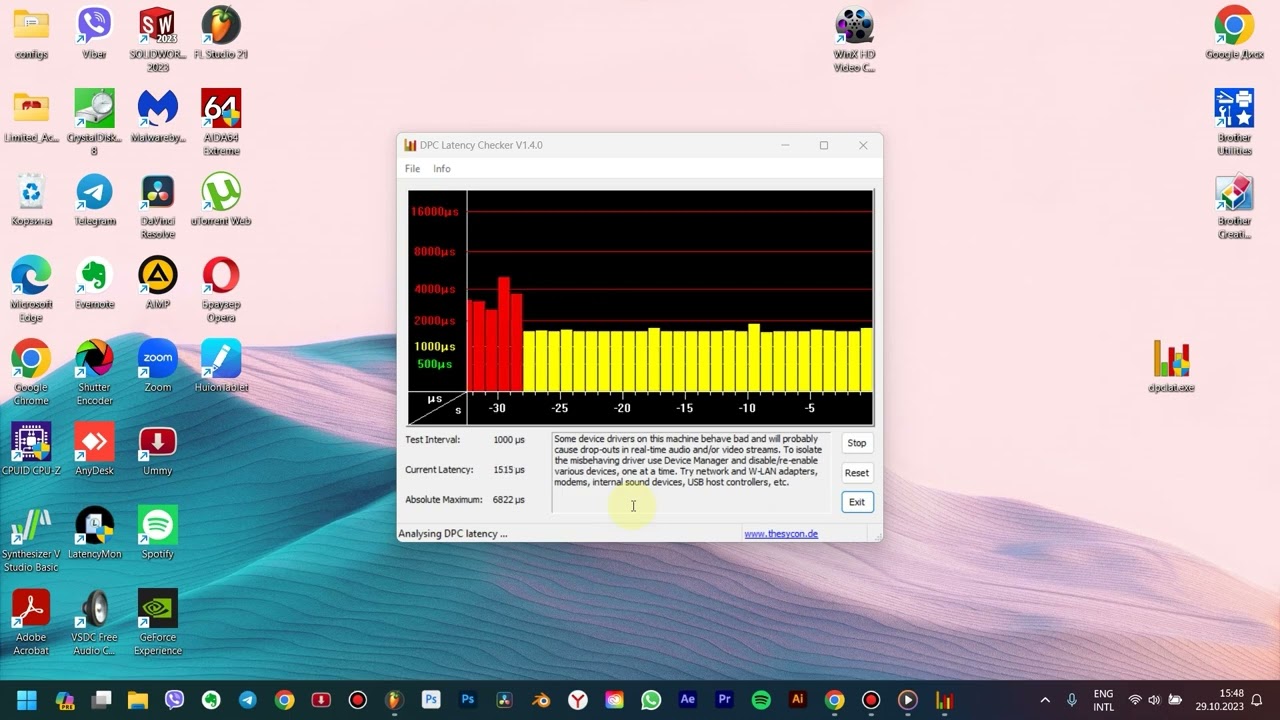
Task: Select the Google Диск desktop icon
Action: [1234, 33]
